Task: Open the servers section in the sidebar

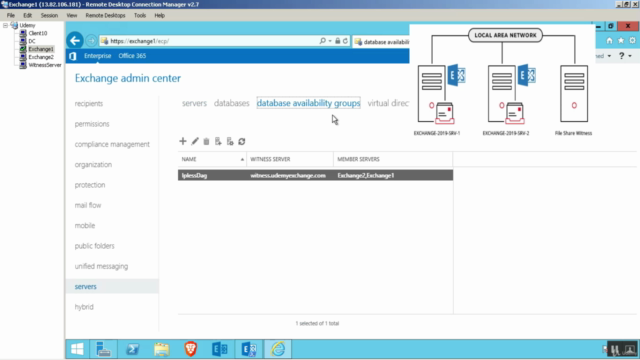Action: tap(85, 287)
